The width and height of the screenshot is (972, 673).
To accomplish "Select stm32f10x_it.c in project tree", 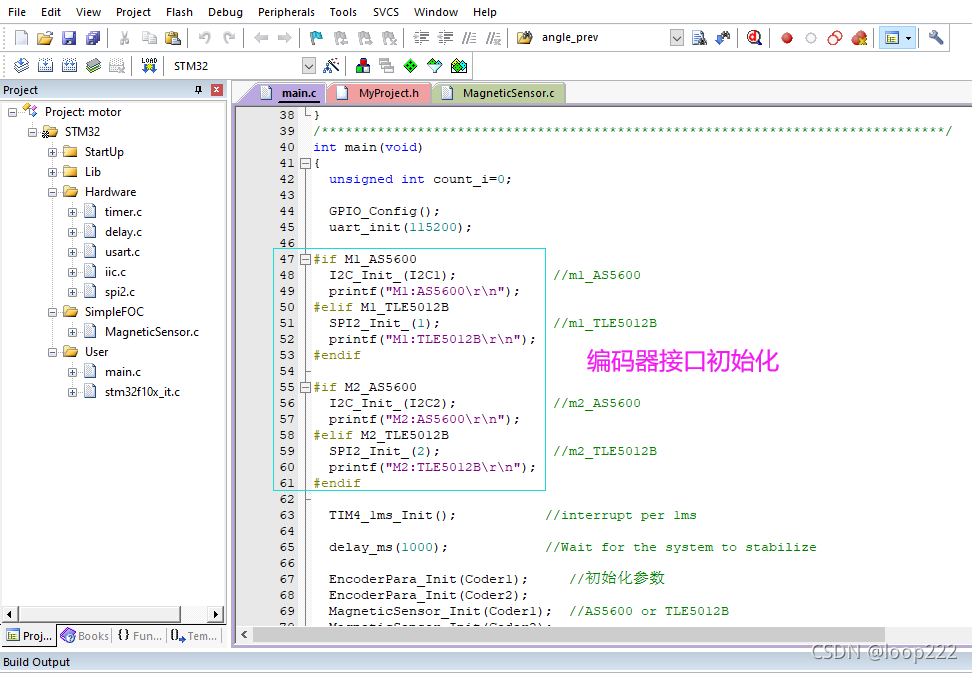I will pos(142,392).
